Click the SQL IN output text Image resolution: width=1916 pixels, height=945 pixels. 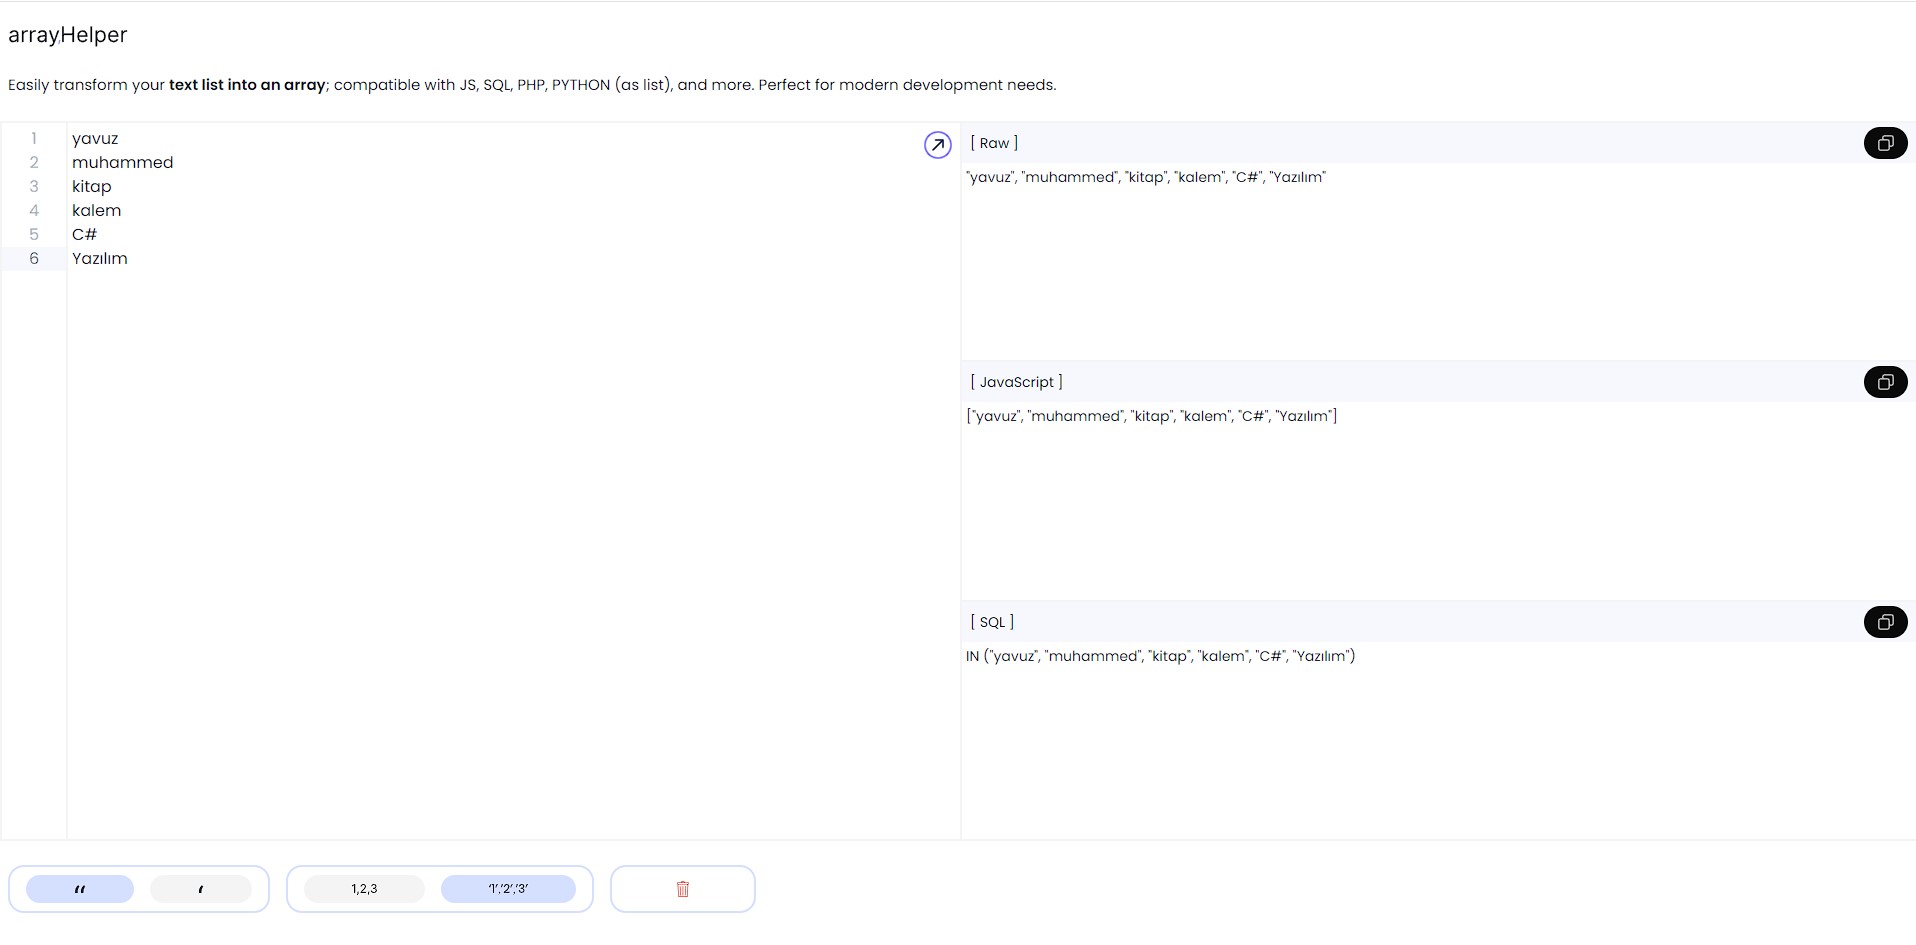[x=1160, y=656]
